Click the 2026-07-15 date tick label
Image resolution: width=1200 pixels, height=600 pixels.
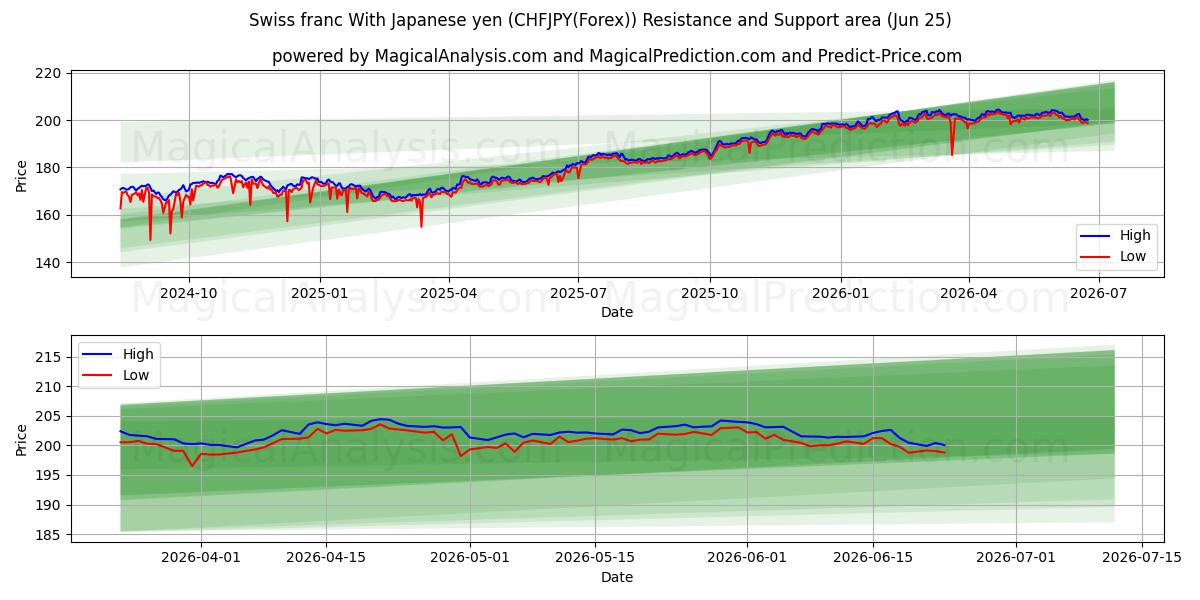point(1143,558)
